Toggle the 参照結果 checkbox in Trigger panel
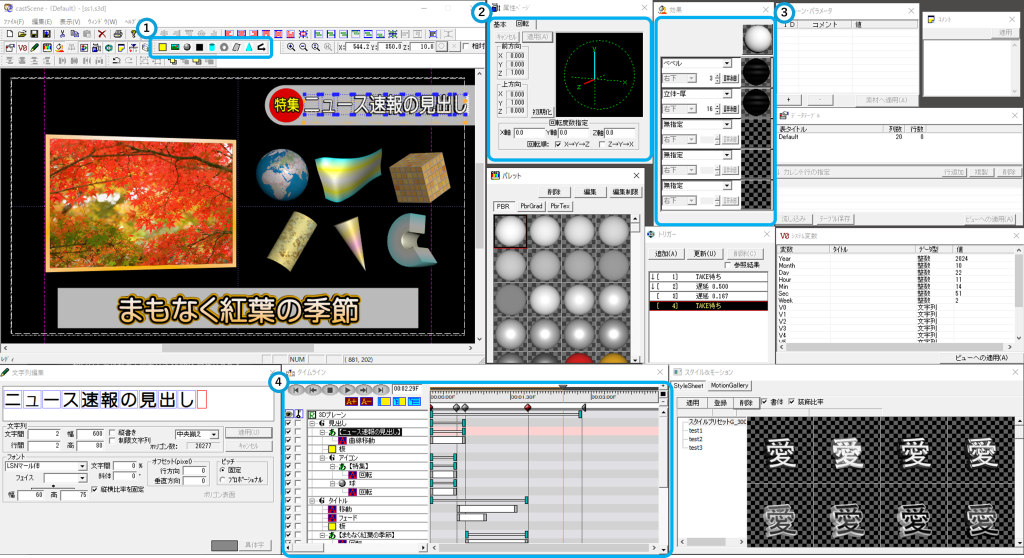 pos(728,265)
